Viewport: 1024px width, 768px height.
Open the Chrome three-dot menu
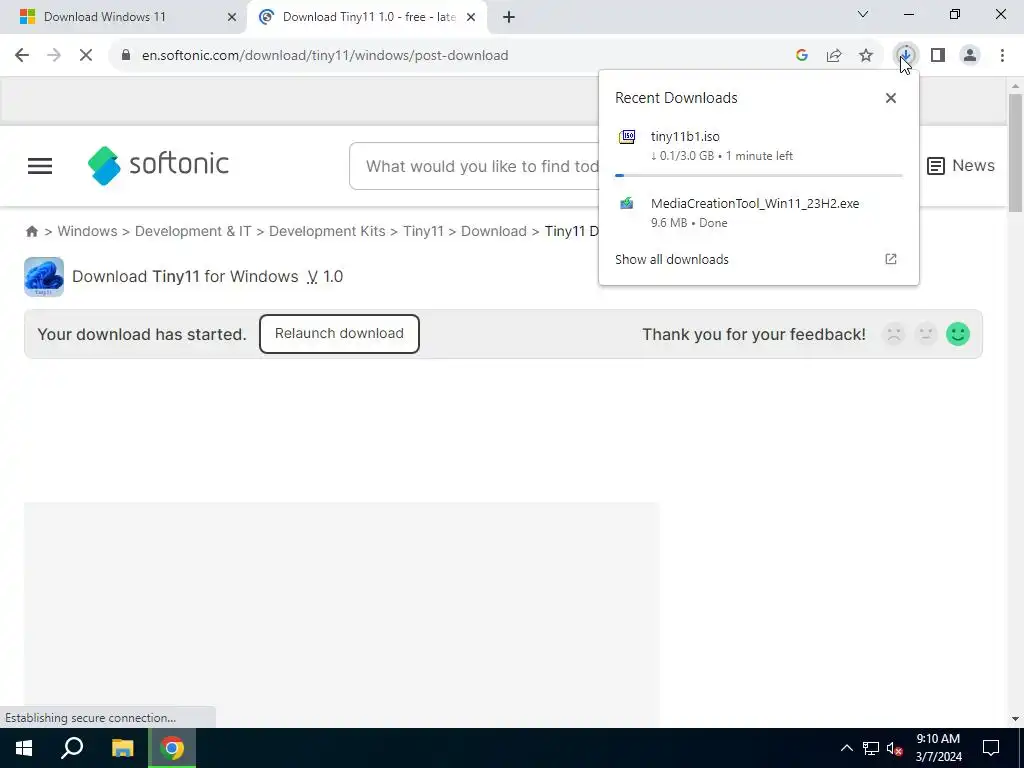(x=1002, y=56)
